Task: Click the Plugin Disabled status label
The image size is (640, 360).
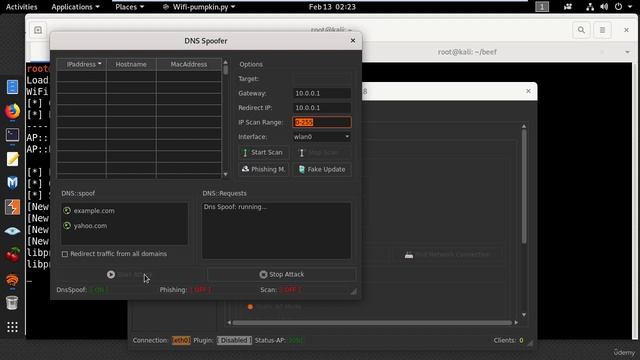Action: (234, 340)
